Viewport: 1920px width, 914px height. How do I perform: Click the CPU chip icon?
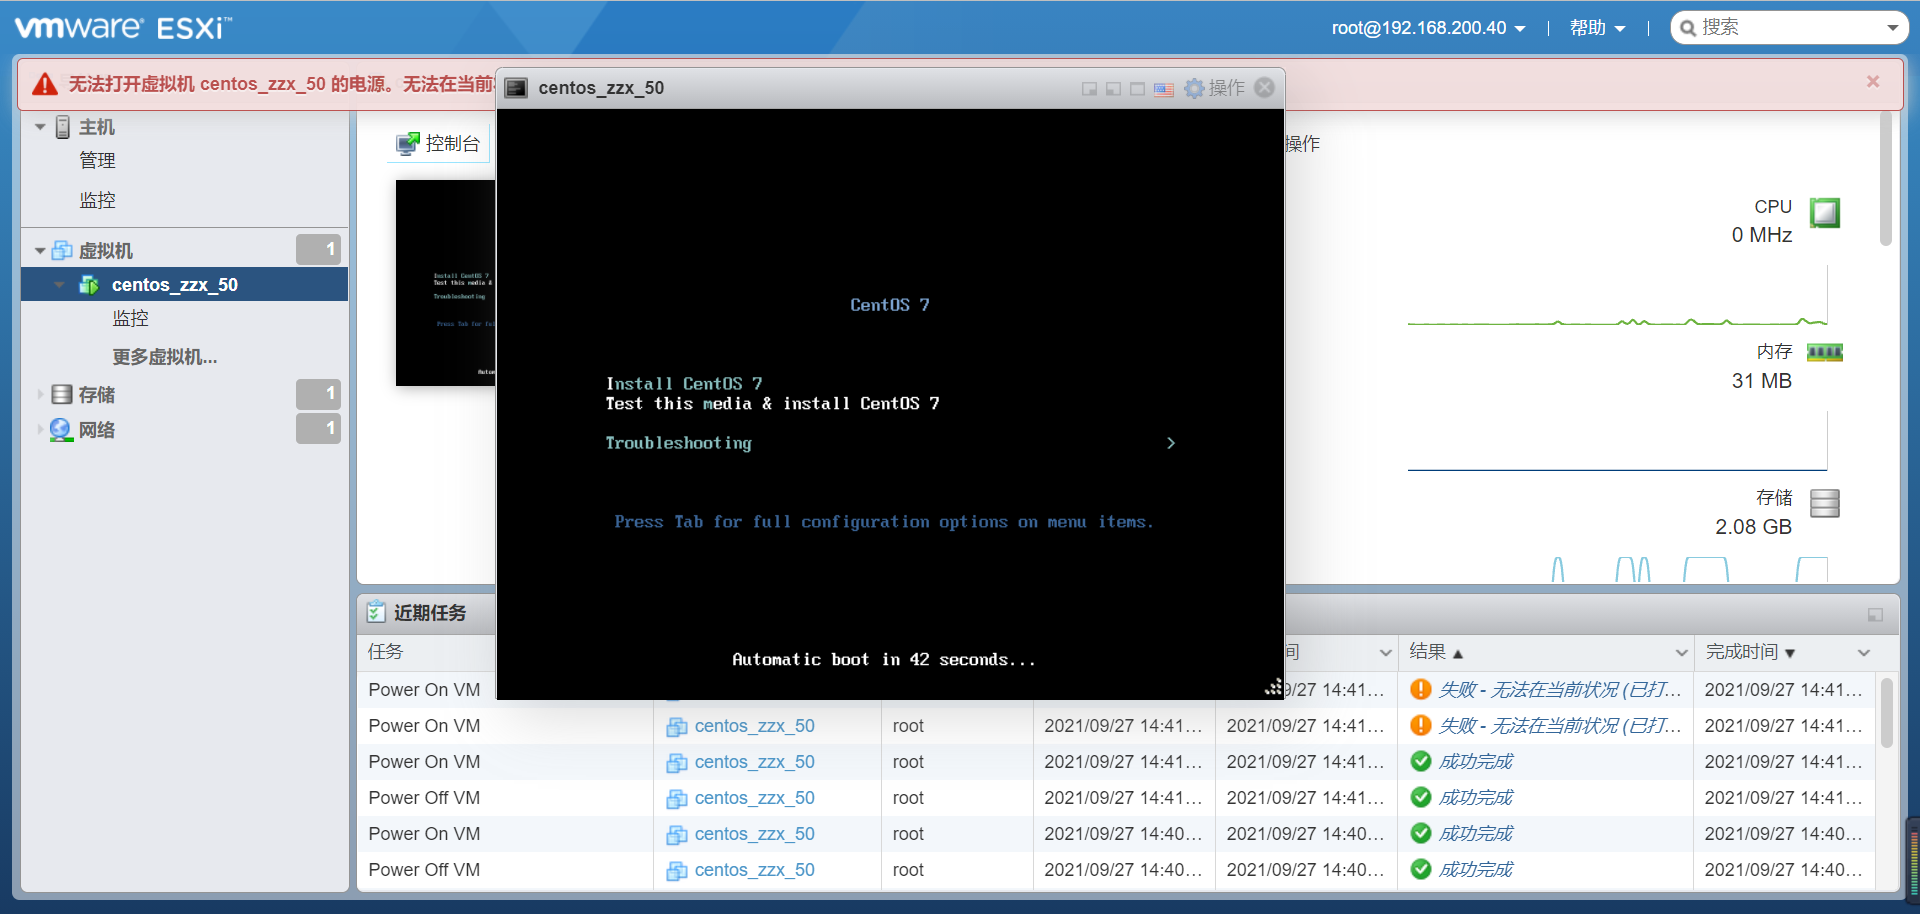(x=1825, y=212)
